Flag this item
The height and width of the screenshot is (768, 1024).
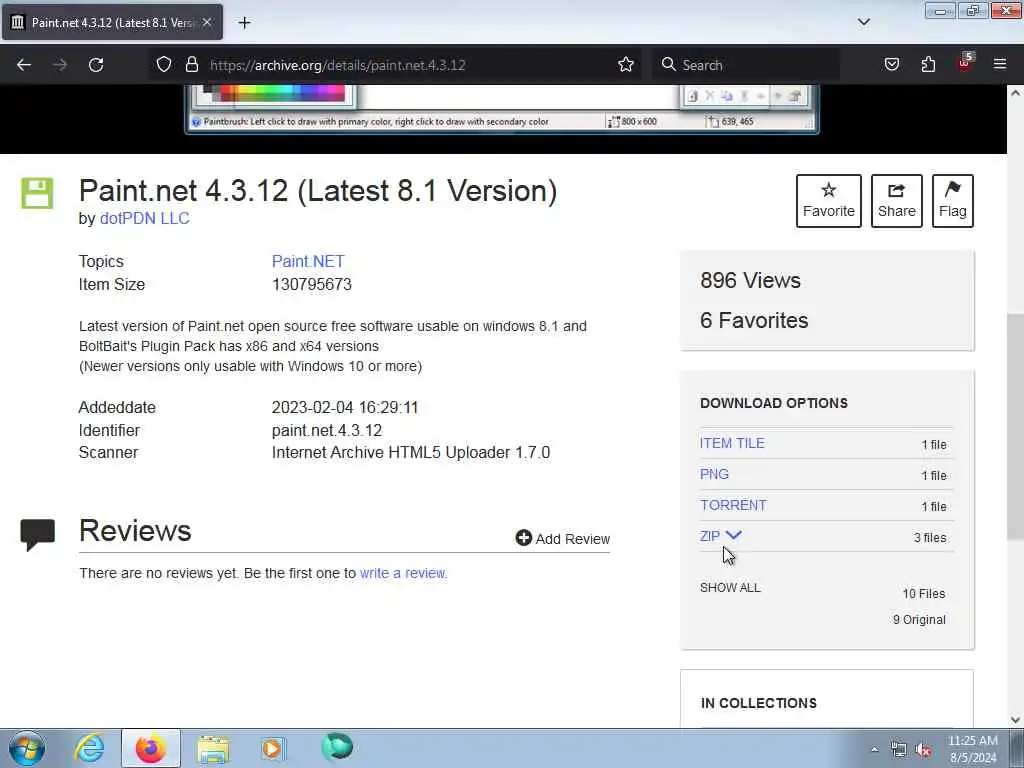pos(953,200)
